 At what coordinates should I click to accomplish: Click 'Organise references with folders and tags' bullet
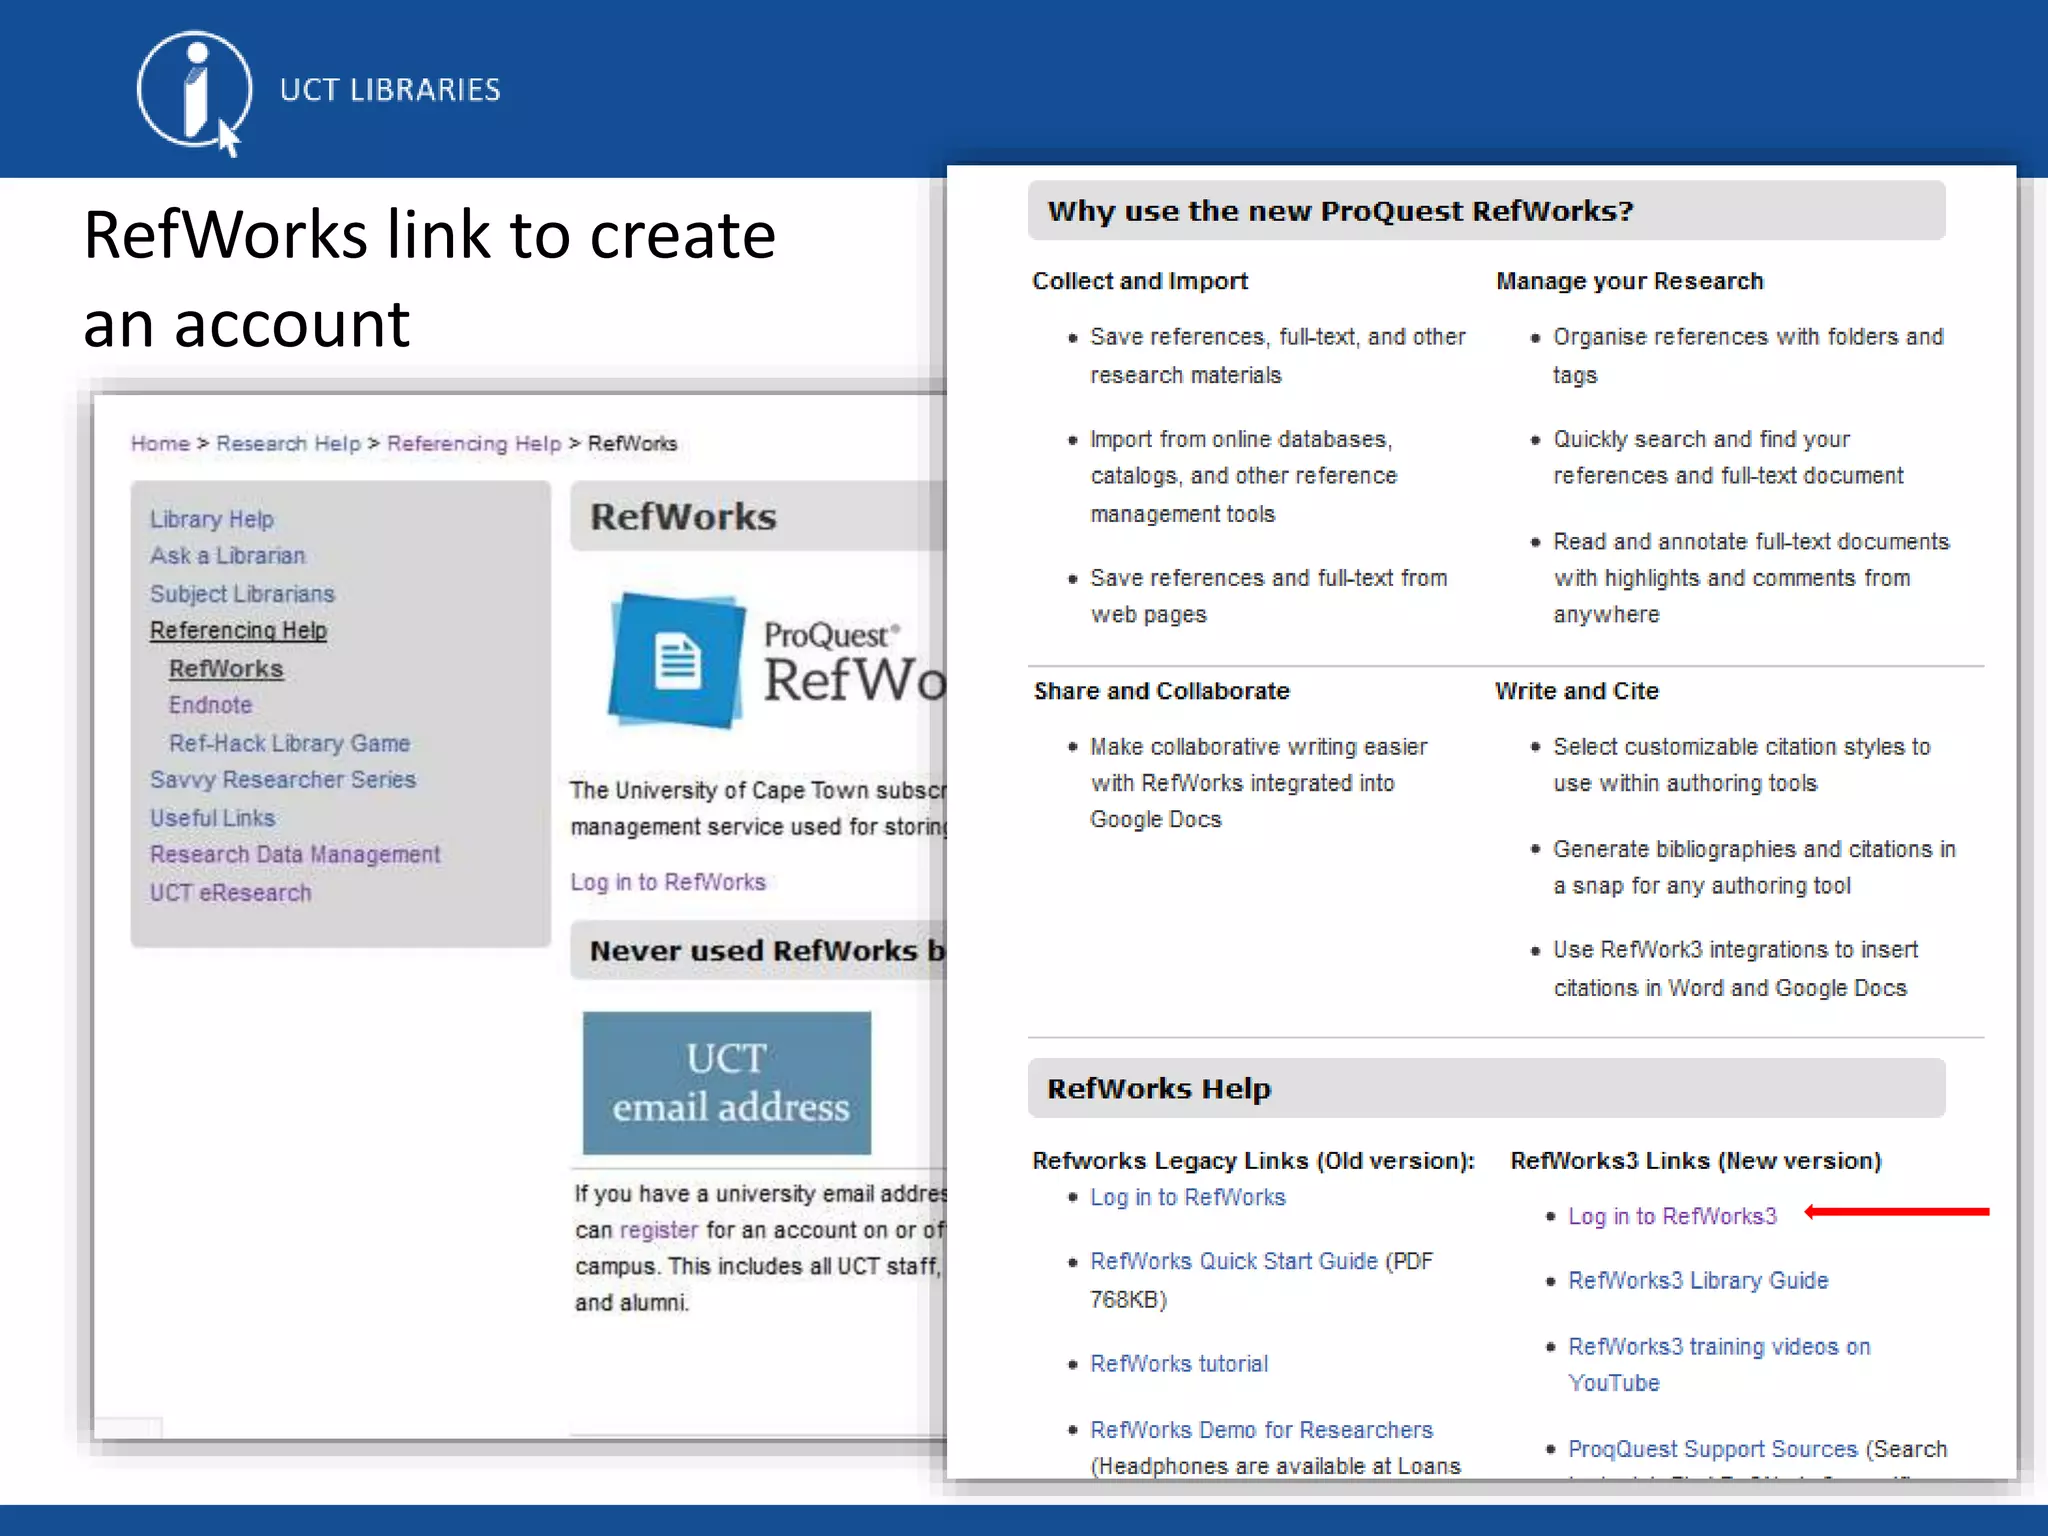point(1748,356)
